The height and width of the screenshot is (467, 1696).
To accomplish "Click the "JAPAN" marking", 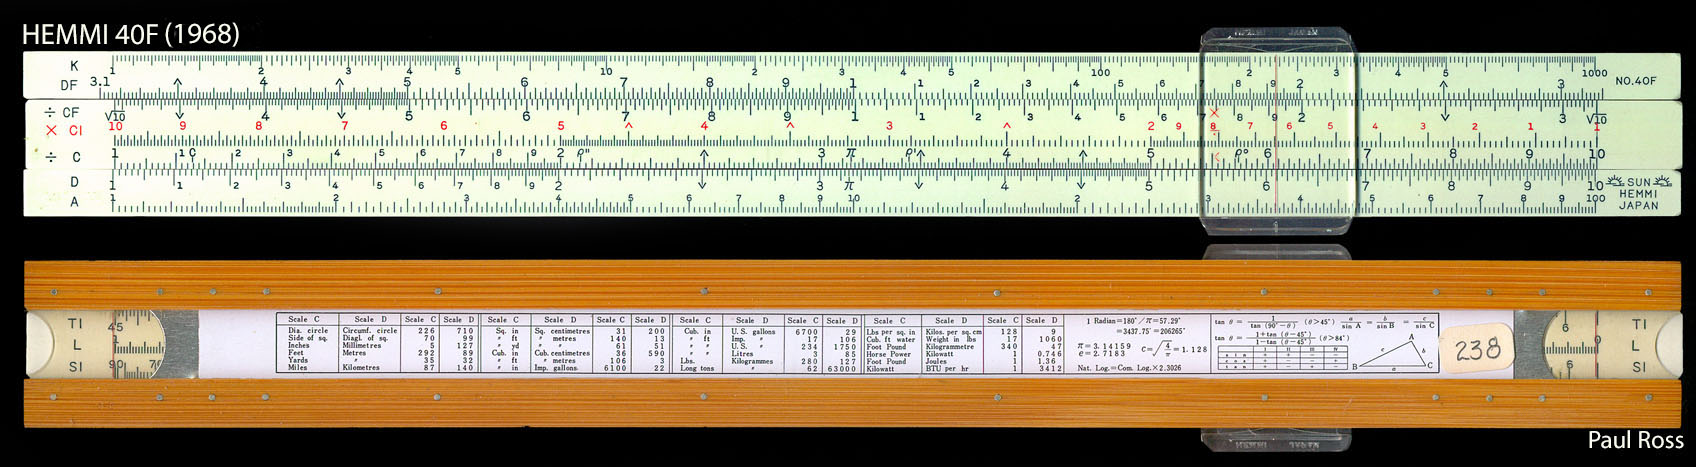I will 1639,206.
